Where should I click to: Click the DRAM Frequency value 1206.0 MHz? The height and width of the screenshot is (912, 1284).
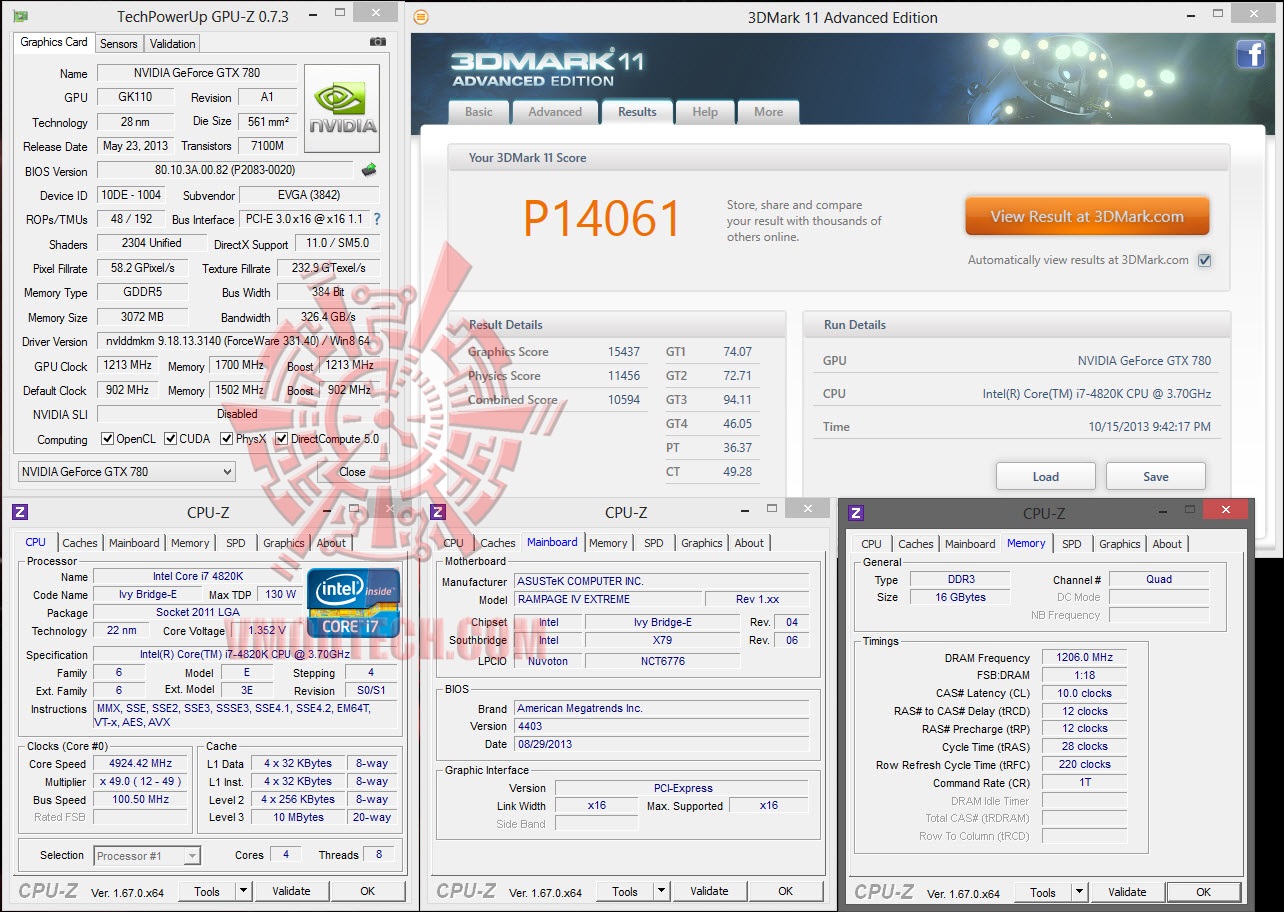pos(1084,658)
